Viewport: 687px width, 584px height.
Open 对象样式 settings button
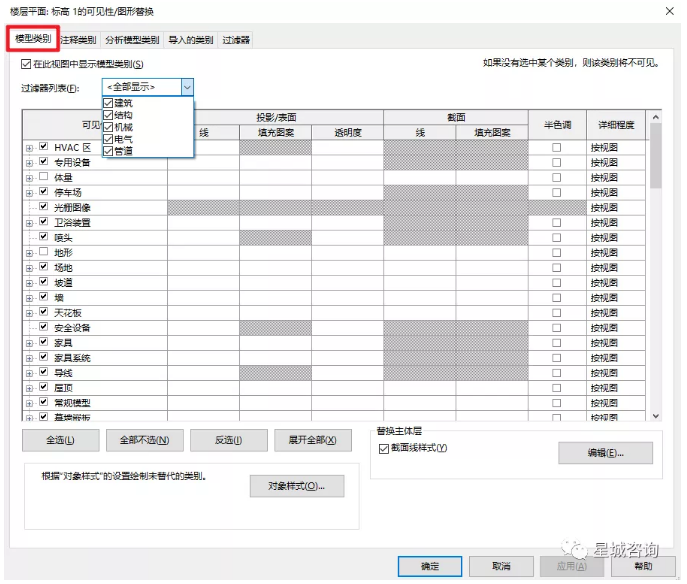tap(297, 486)
